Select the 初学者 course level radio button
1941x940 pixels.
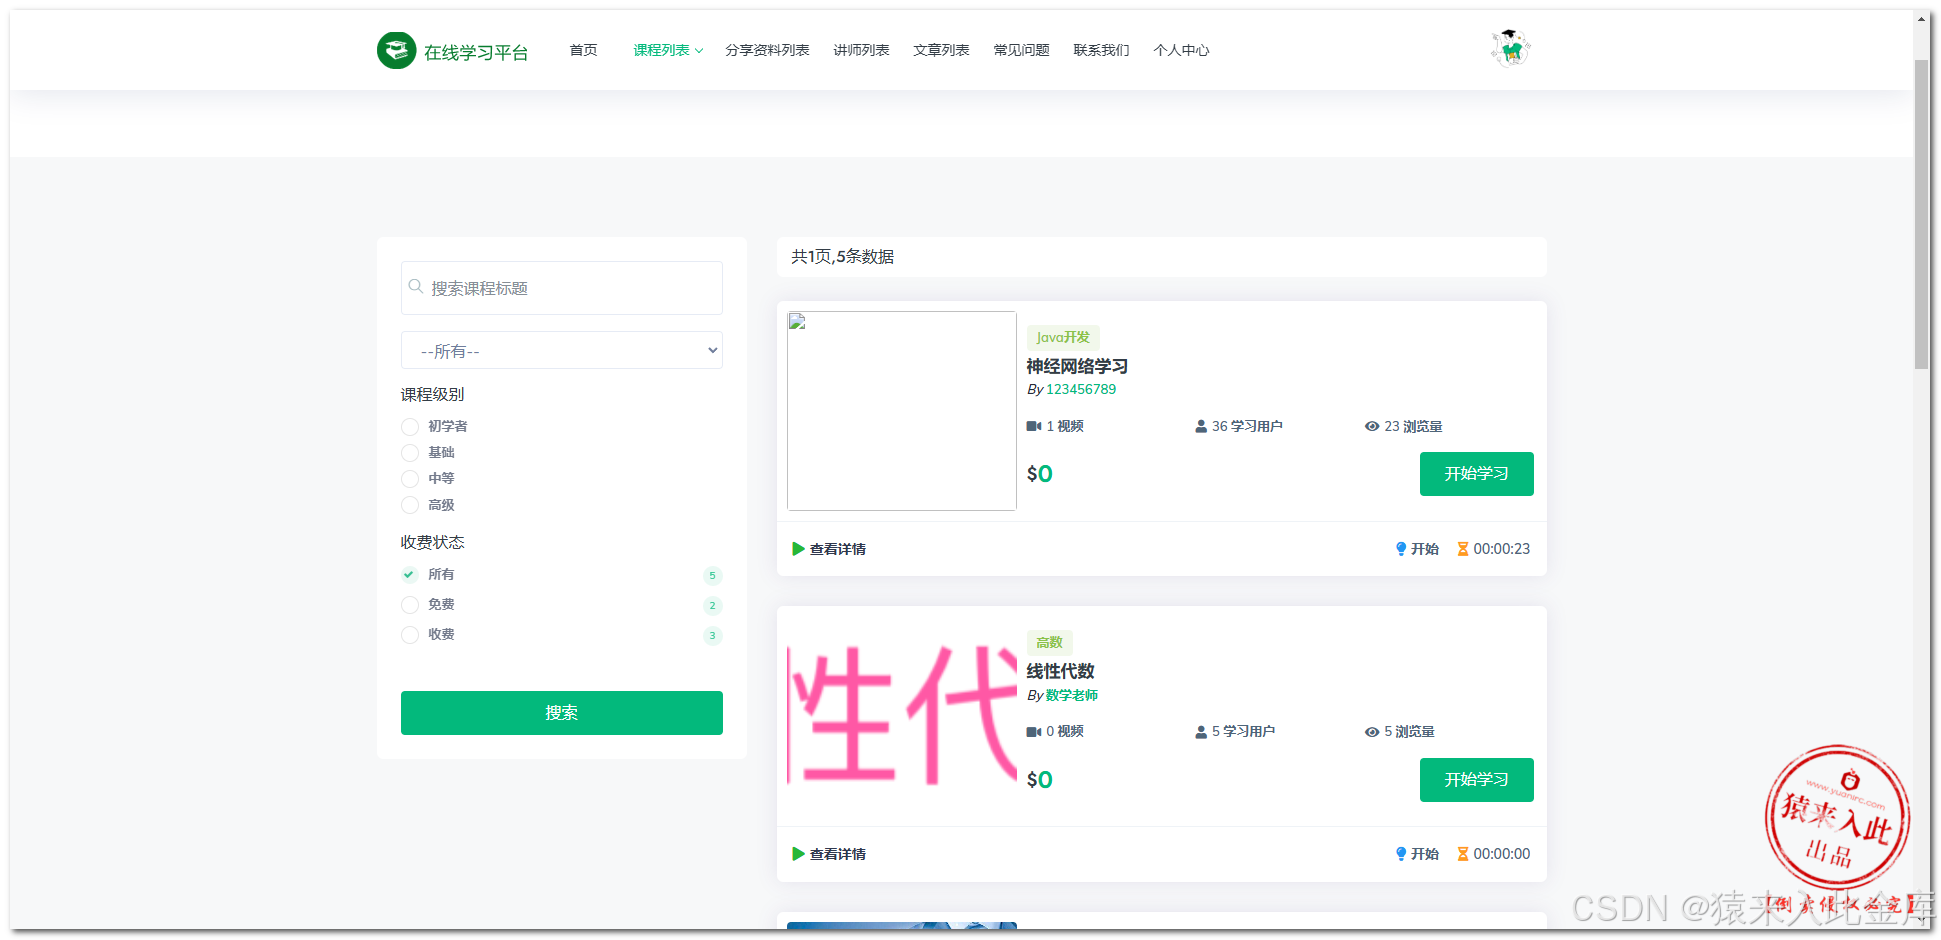pyautogui.click(x=409, y=426)
